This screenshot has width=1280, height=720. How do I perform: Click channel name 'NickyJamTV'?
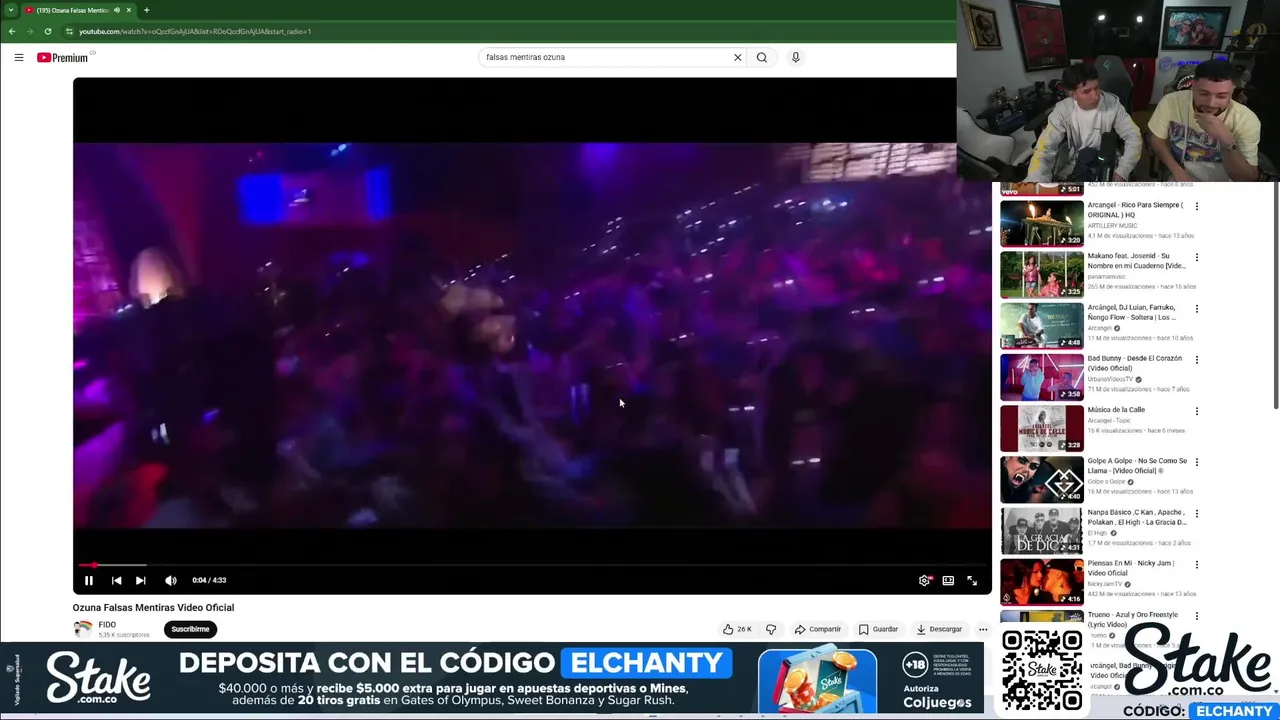[x=1105, y=584]
